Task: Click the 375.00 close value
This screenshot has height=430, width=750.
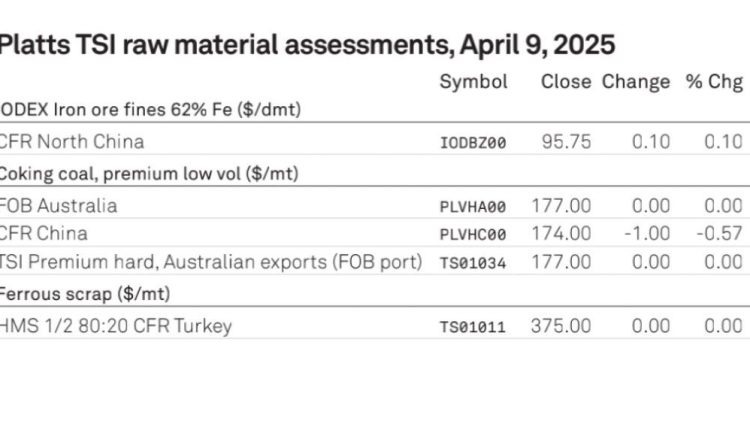Action: coord(561,326)
